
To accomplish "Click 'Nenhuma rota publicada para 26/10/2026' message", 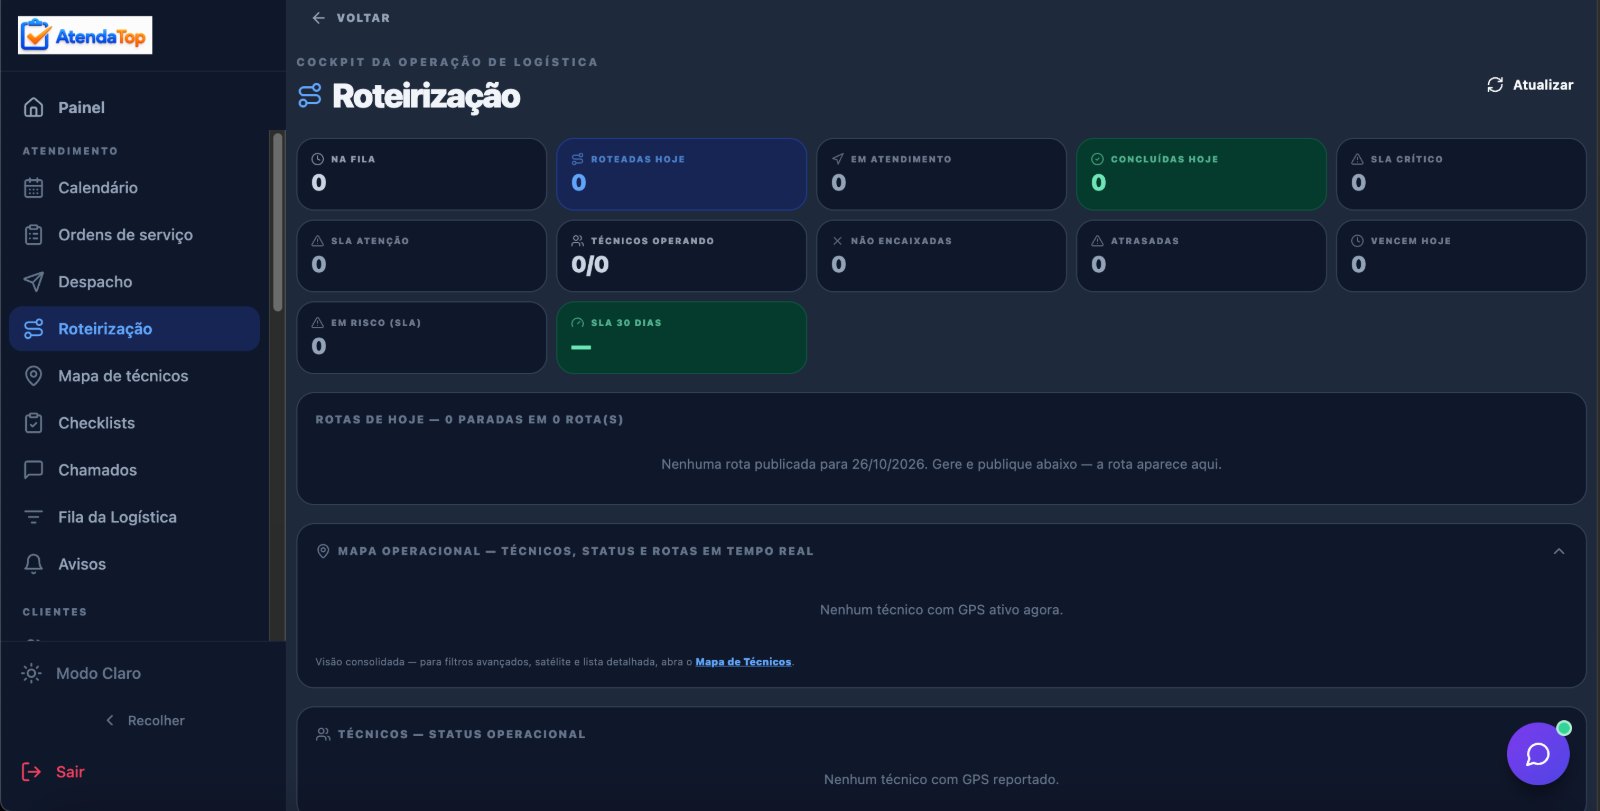I will (x=941, y=464).
